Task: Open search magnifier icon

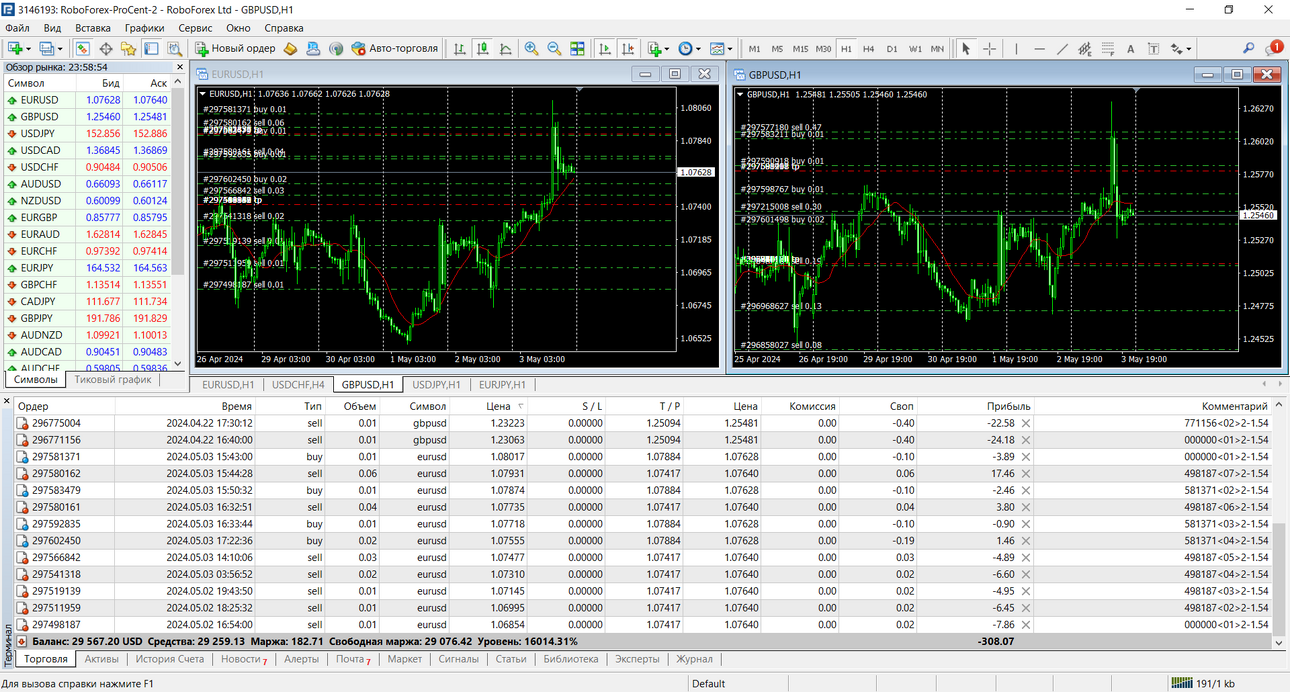Action: tap(1249, 48)
